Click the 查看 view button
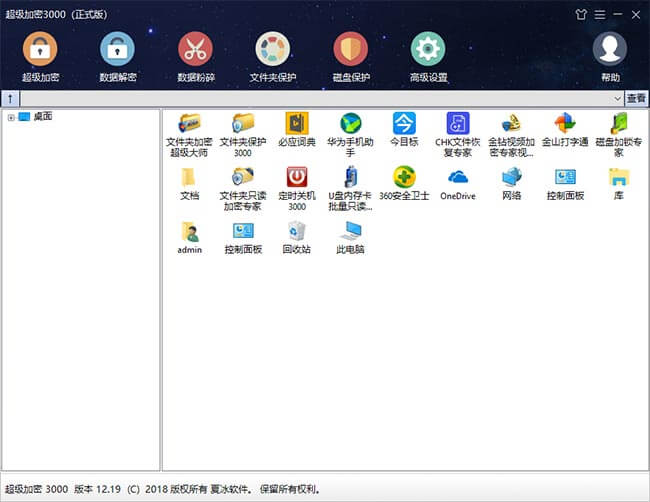 click(x=636, y=99)
